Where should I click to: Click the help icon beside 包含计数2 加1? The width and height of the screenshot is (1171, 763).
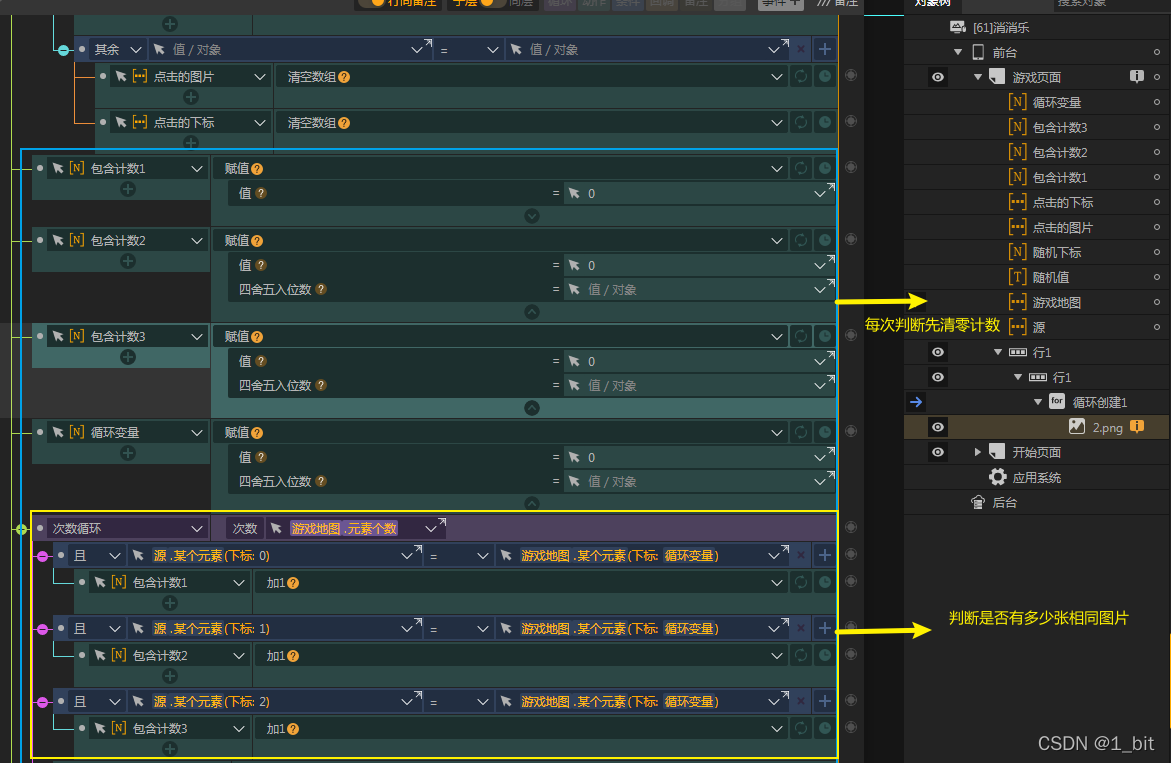click(x=293, y=655)
